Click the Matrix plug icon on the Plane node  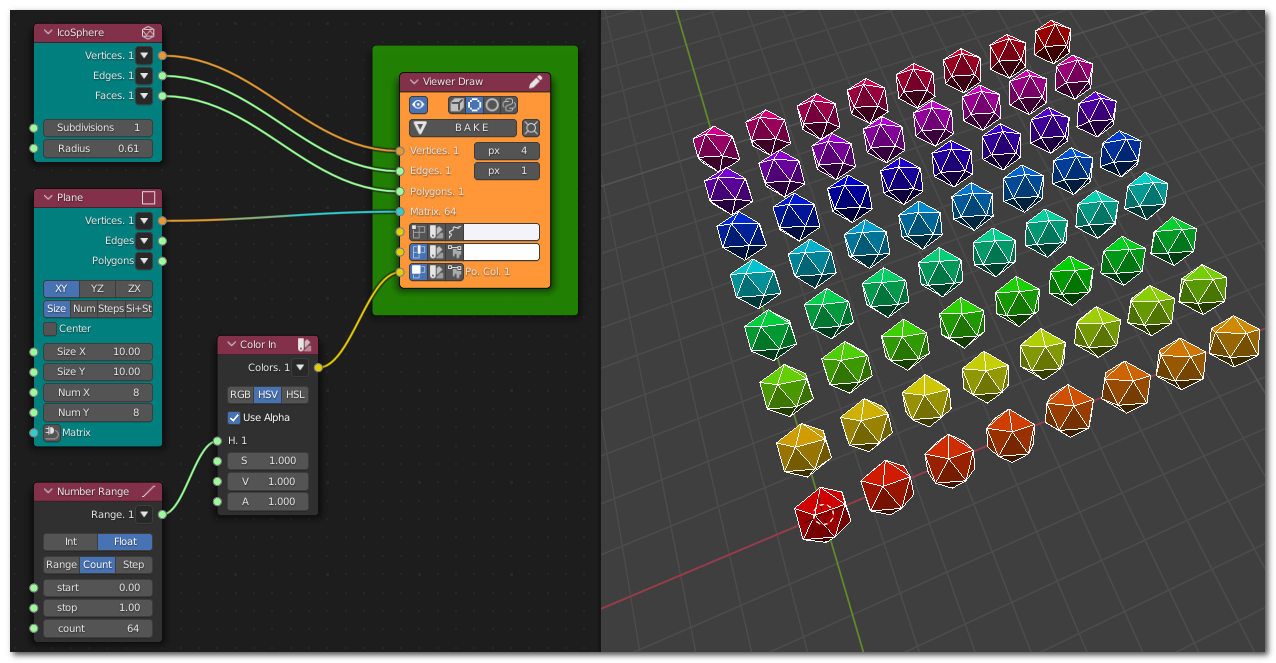tap(52, 433)
